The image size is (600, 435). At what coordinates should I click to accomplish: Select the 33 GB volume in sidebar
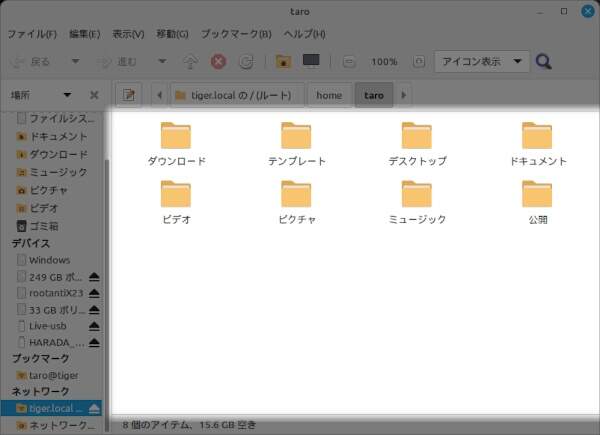click(50, 310)
